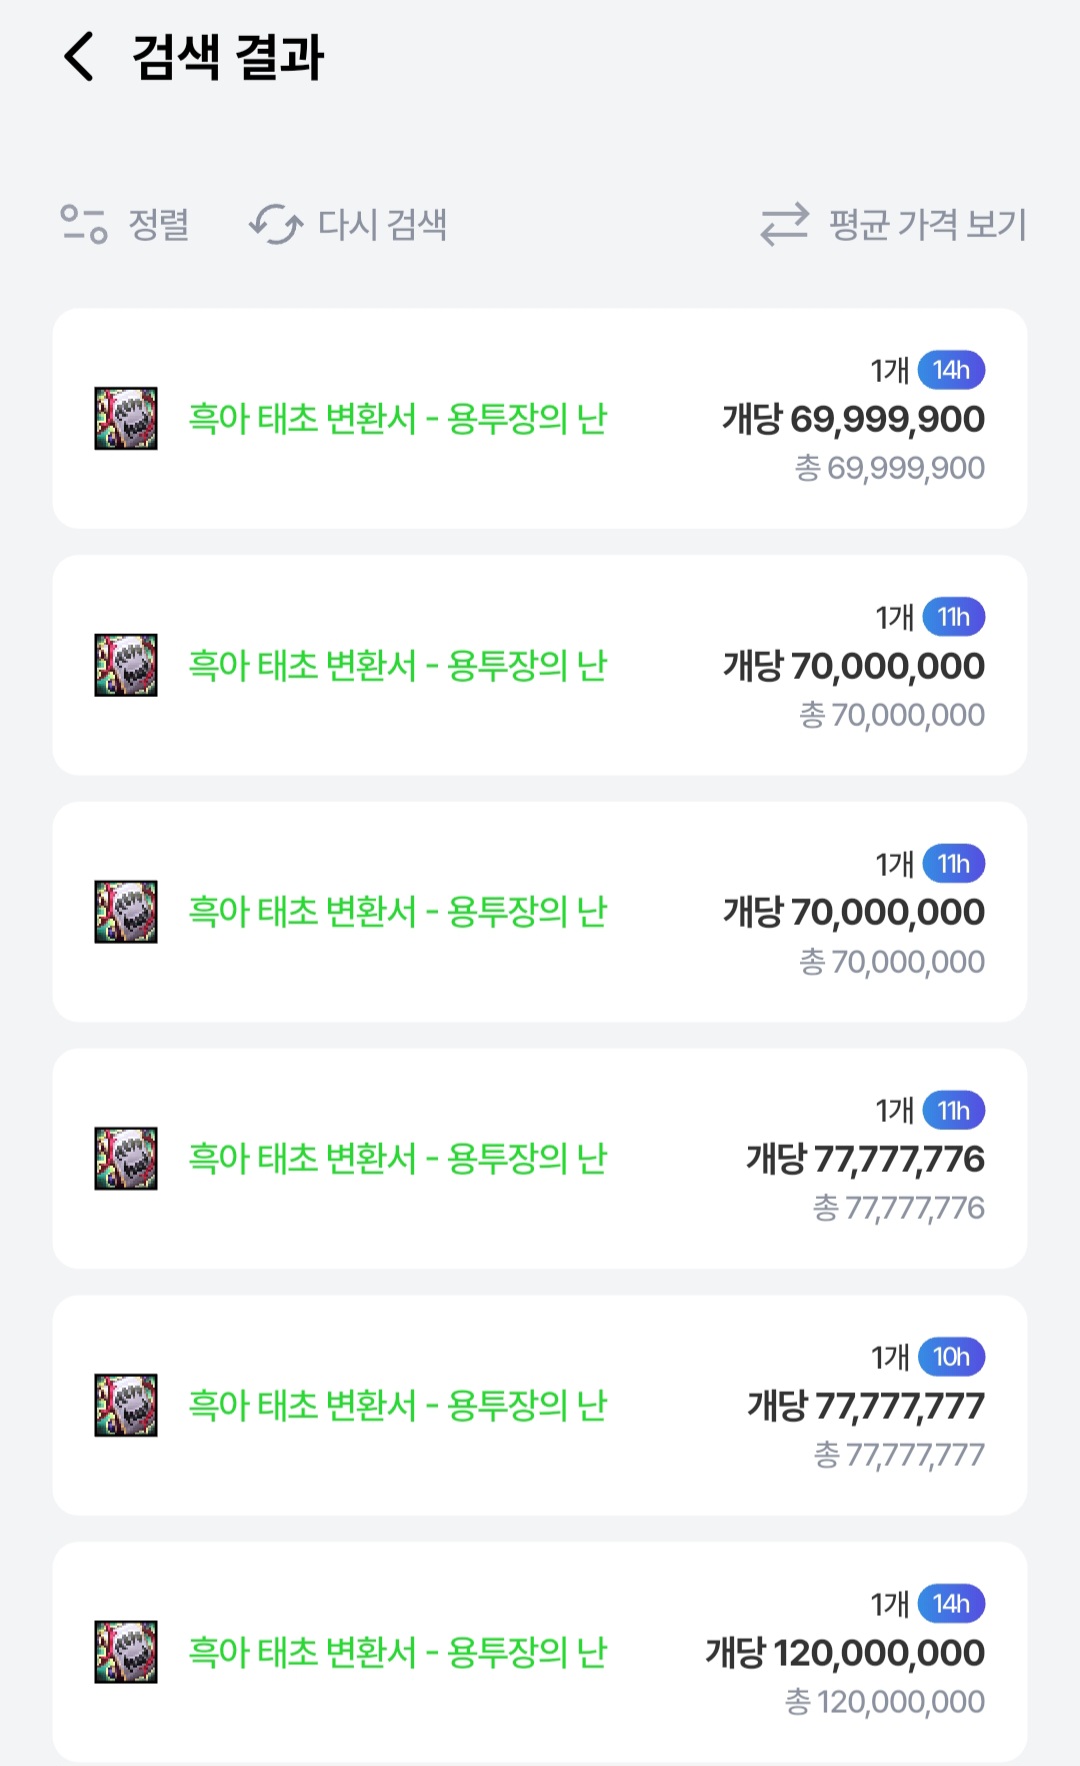Click the 다시 검색 refresh icon
1080x1766 pixels.
click(x=276, y=224)
